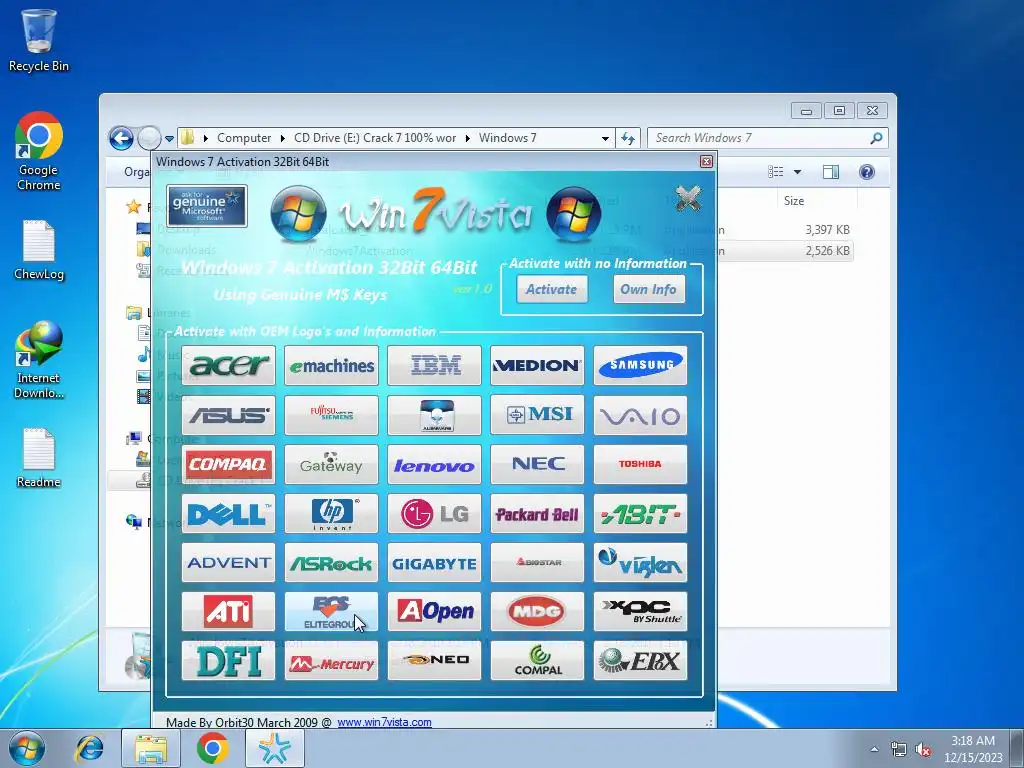
Task: Open the Own Info option
Action: click(648, 289)
